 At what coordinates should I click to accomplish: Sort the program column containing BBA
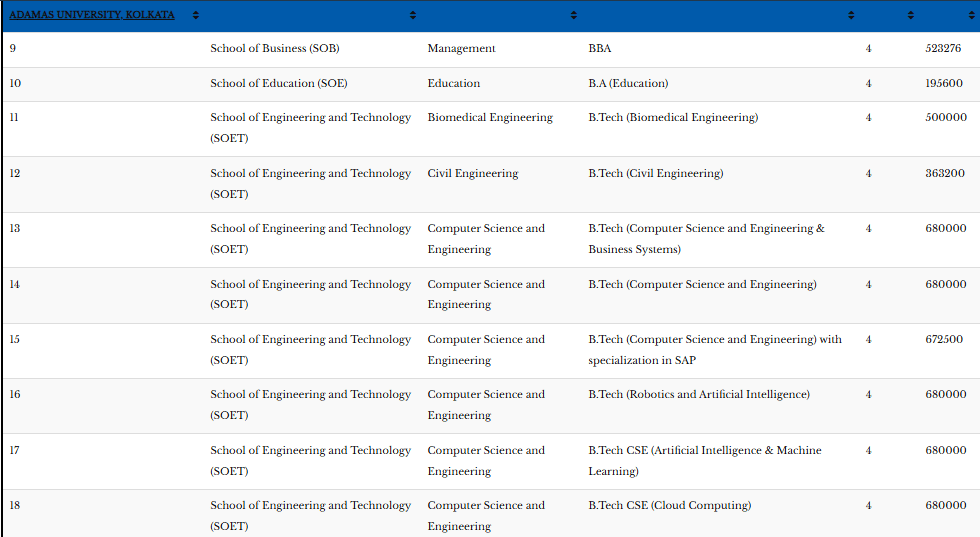(851, 15)
